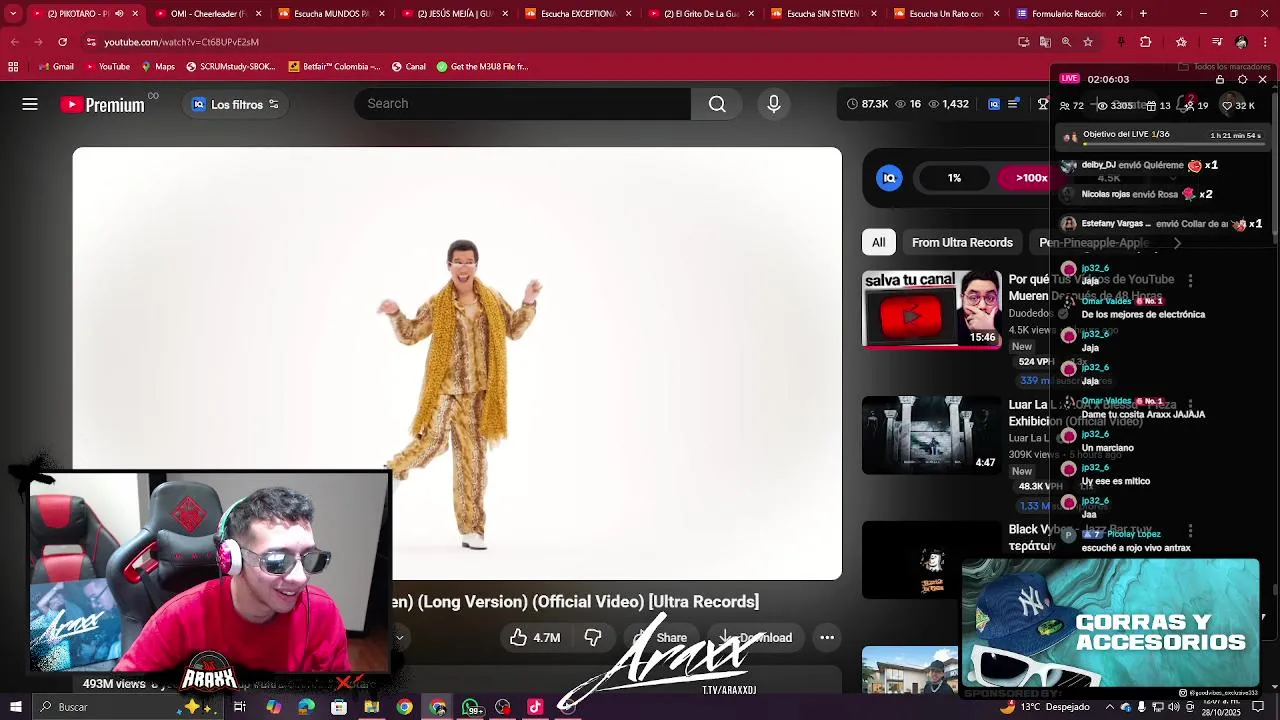Viewport: 1280px width, 720px height.
Task: Select the Pen-Pineapple-Apple chip
Action: click(x=1093, y=242)
